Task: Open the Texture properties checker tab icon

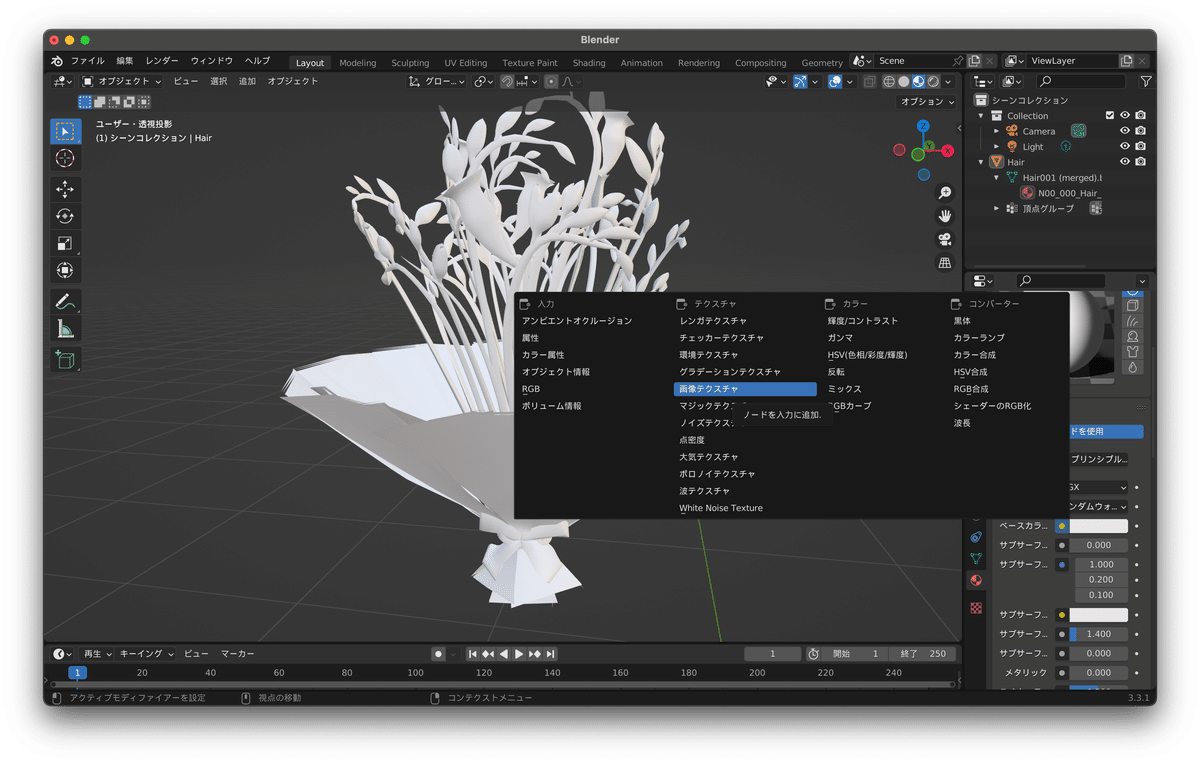Action: [976, 607]
